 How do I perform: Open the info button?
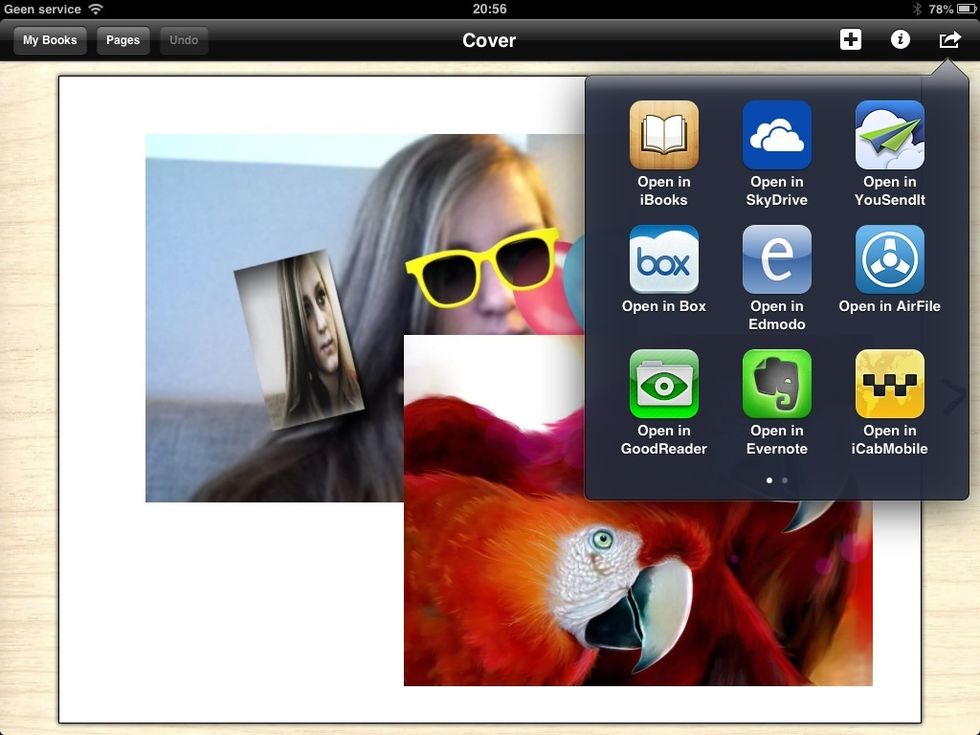point(900,40)
